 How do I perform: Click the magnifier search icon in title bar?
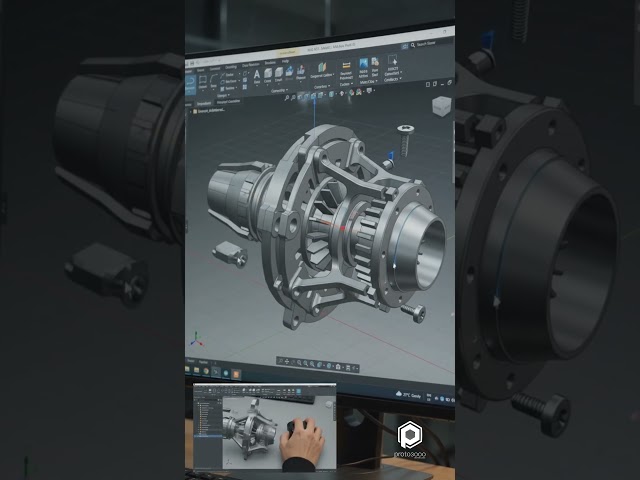click(x=413, y=45)
